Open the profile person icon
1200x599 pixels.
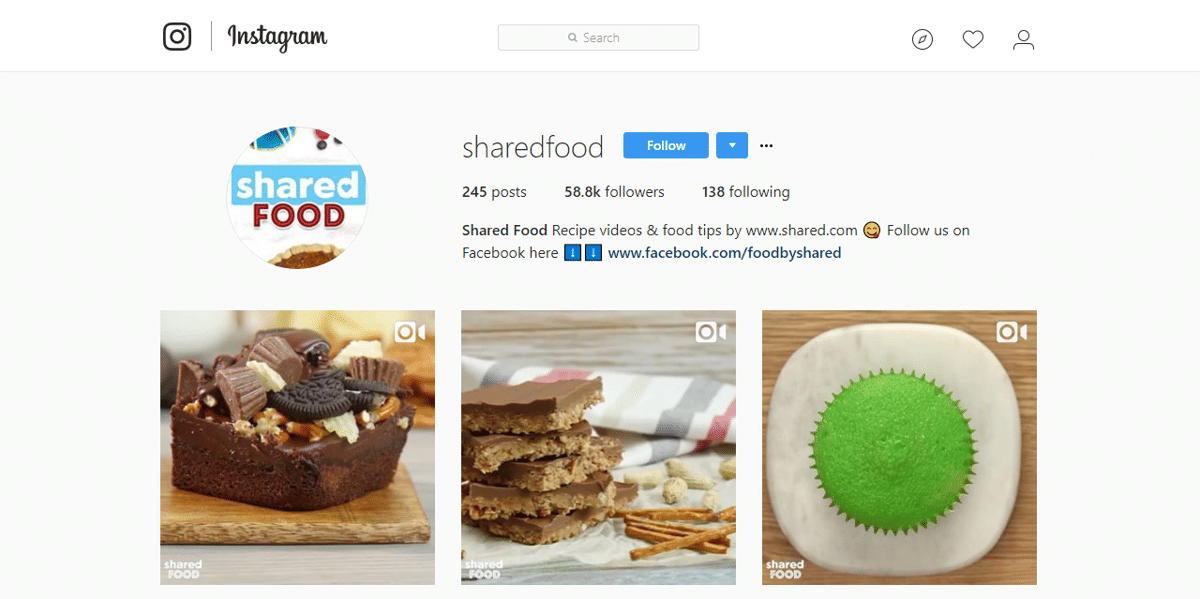pyautogui.click(x=1023, y=40)
